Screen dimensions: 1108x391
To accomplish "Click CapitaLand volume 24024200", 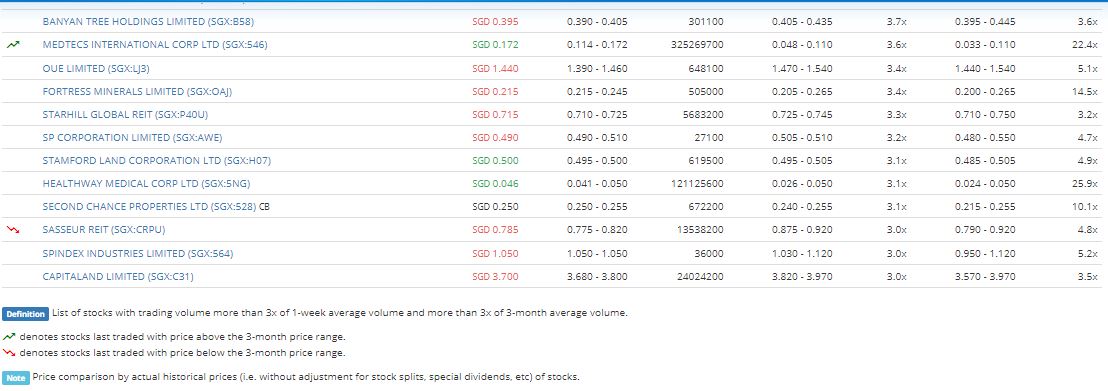I will 700,276.
